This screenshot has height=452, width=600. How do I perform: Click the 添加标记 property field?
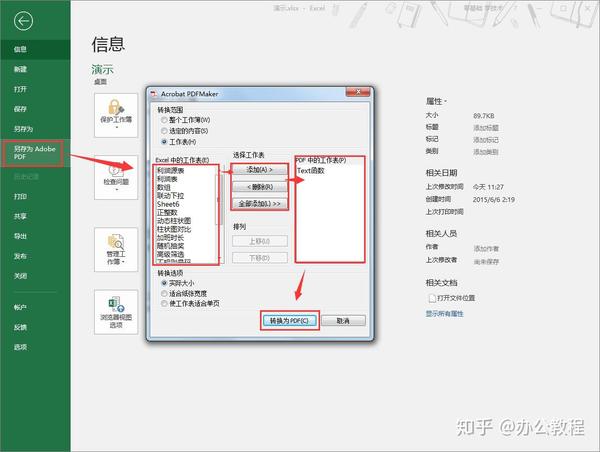486,140
